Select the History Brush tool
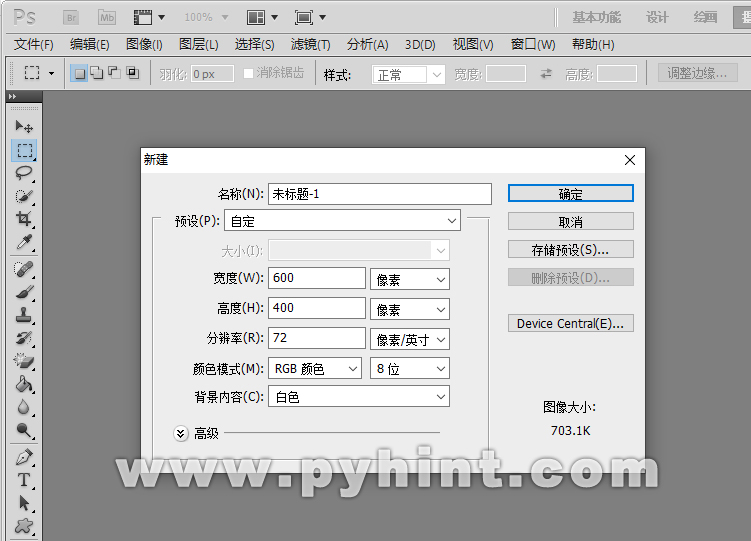 pos(24,338)
